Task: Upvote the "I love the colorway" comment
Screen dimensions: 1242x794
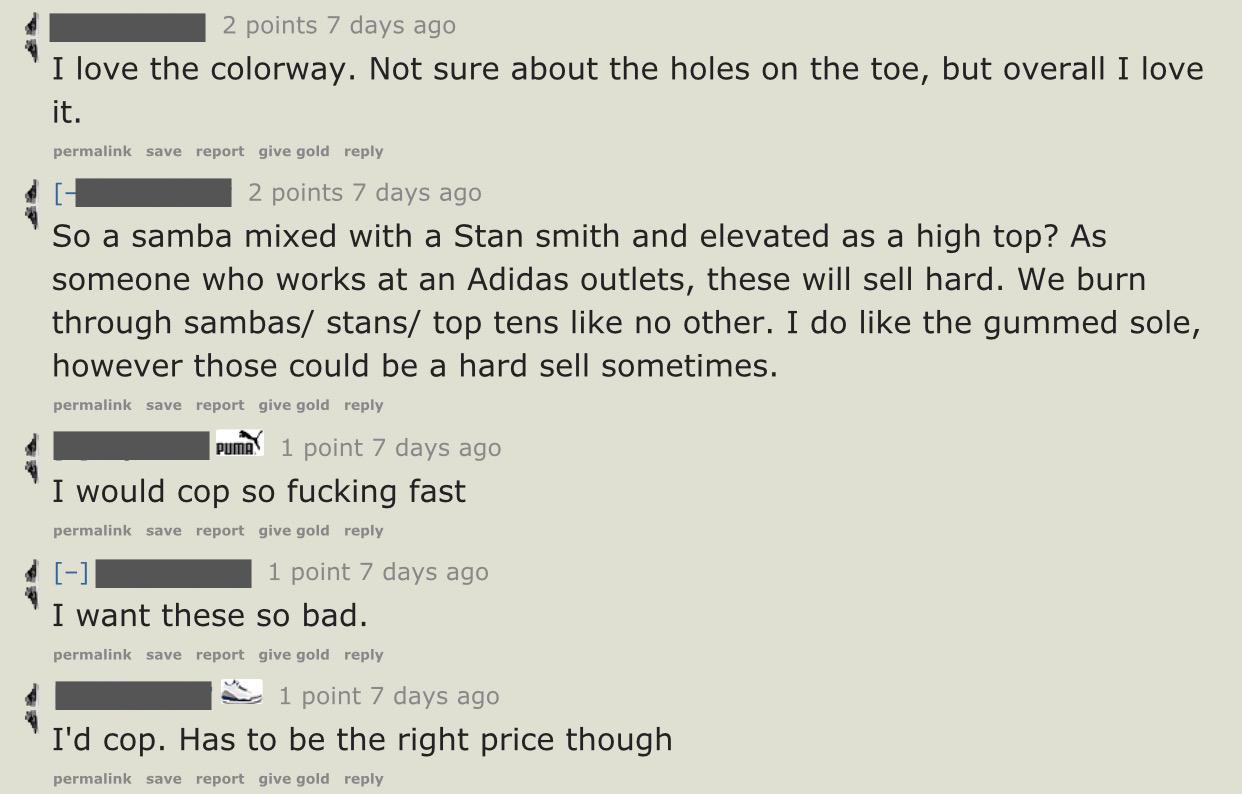Action: click(x=32, y=26)
